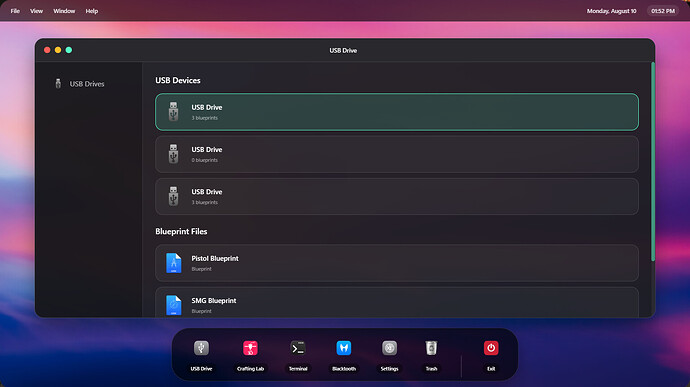The image size is (690, 387).
Task: Click the Pistol Blueprint file icon
Action: [x=173, y=263]
